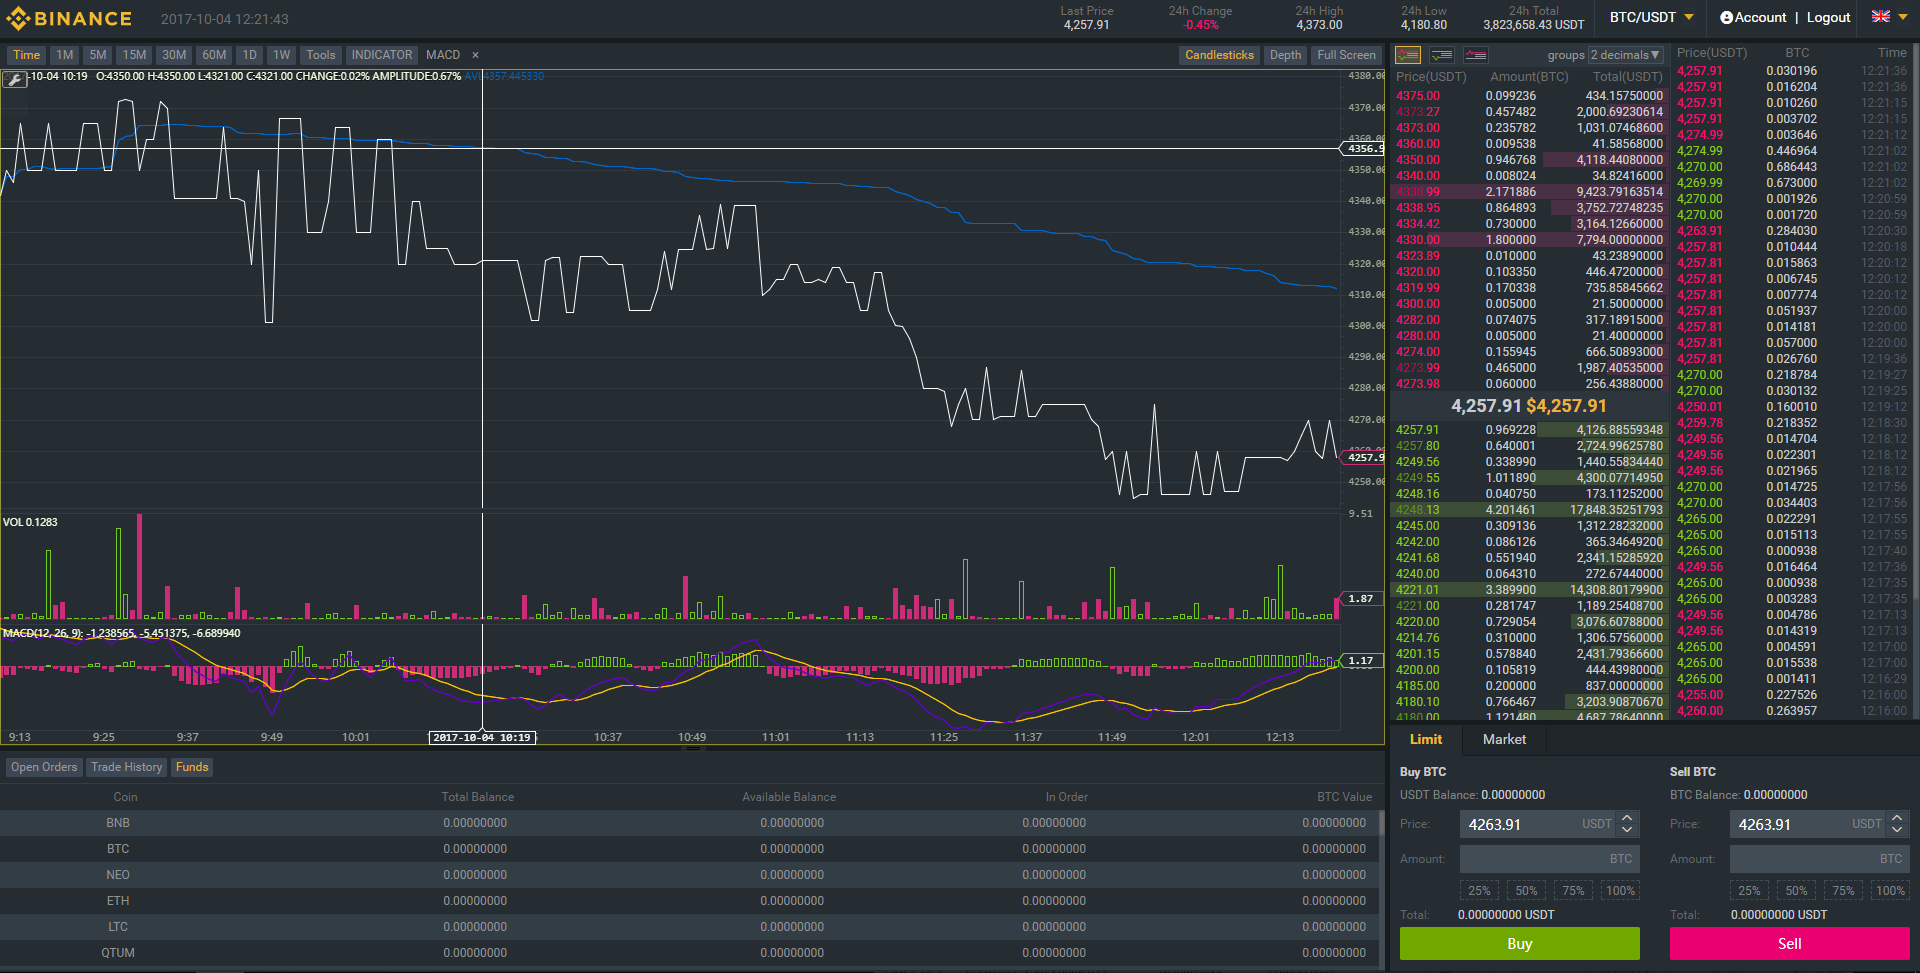
Task: Select the 4257.91 top buy order row
Action: [x=1529, y=430]
